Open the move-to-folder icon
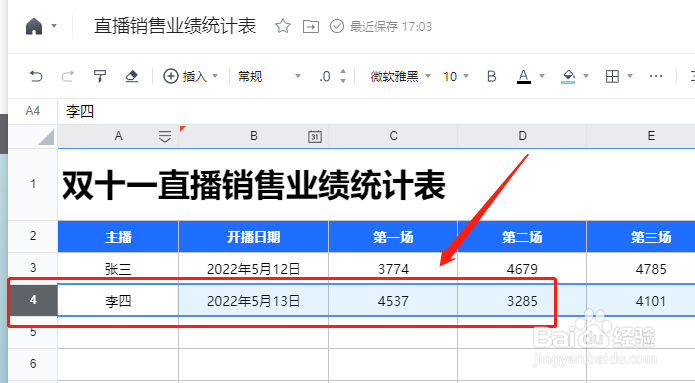695x383 pixels. coord(311,27)
